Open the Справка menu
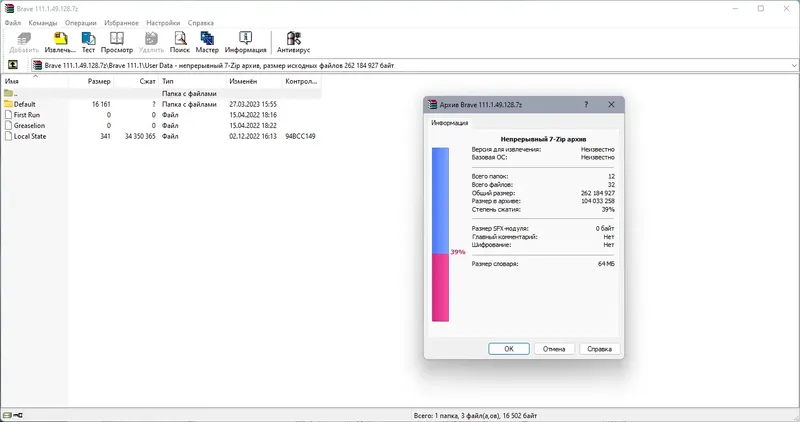 (x=201, y=23)
